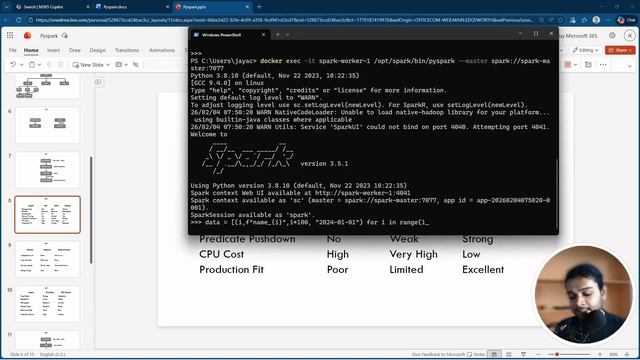Open the settings gear icon

(x=612, y=36)
